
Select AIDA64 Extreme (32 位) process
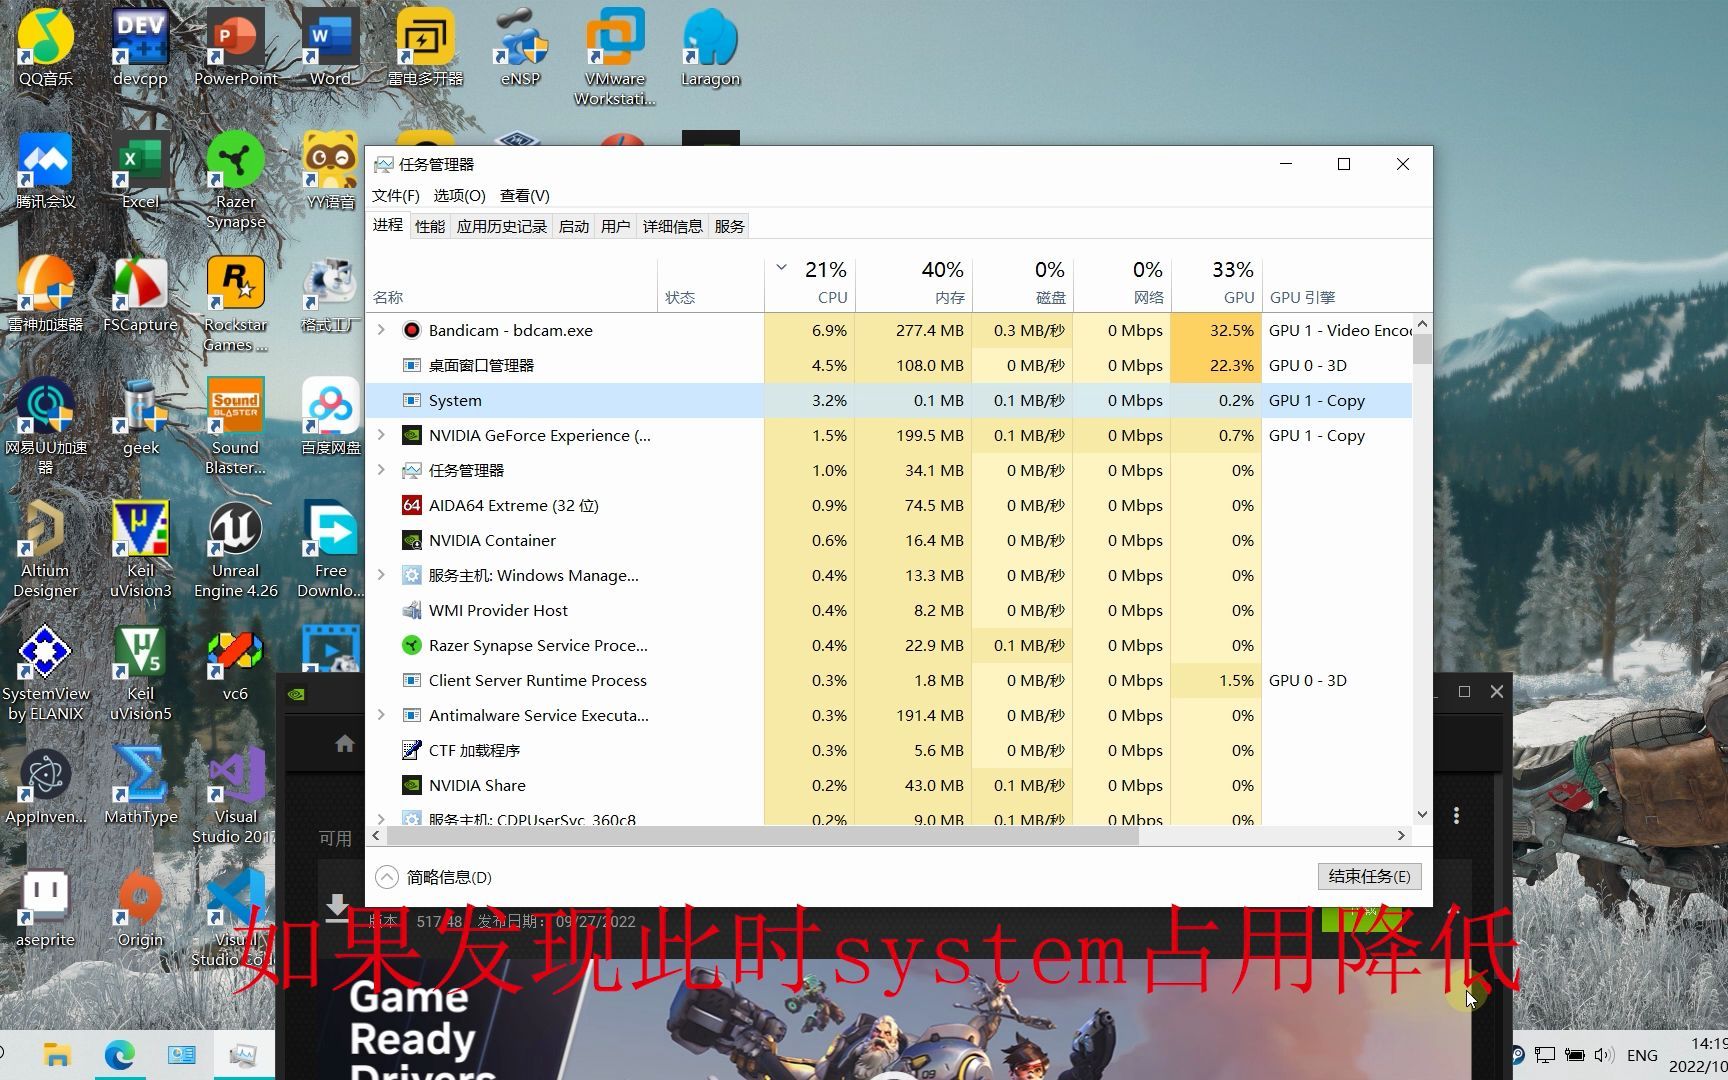pos(889,505)
